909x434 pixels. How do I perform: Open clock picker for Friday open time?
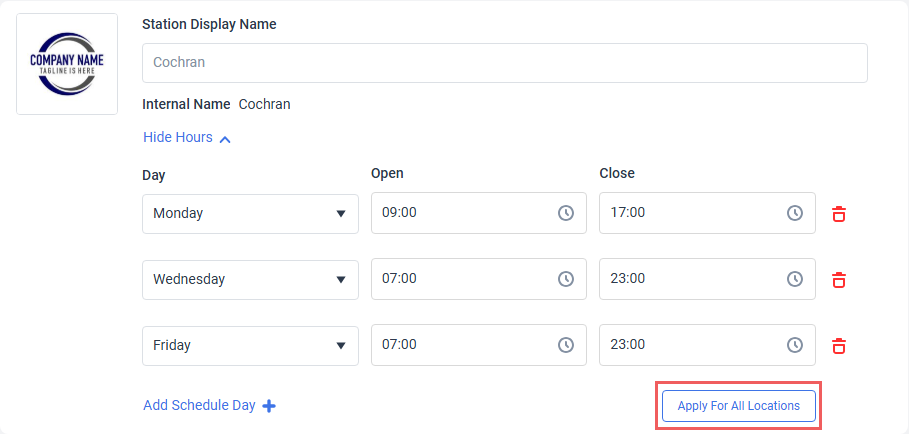point(566,345)
